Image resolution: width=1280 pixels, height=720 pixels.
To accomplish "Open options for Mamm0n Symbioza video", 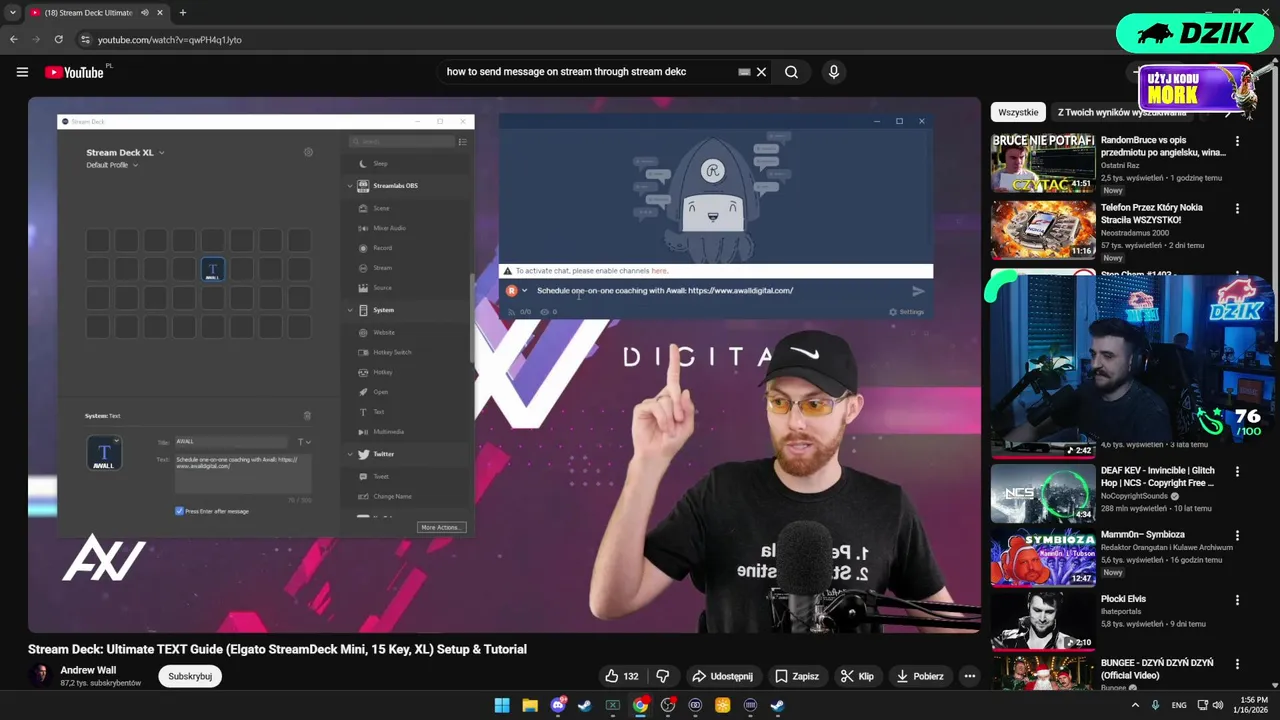I will [x=1237, y=536].
